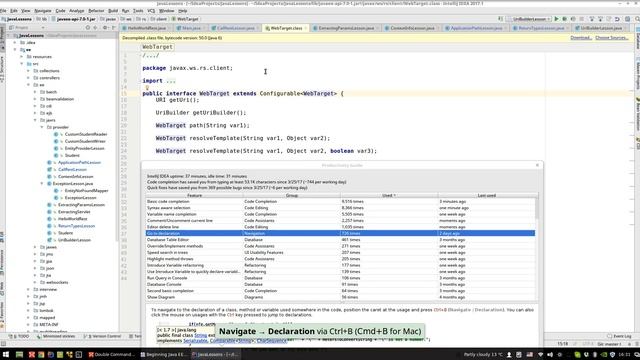Screen dimensions: 640x360
Task: Click the scroll-from-source target icon in Project panel
Action: click(87, 28)
